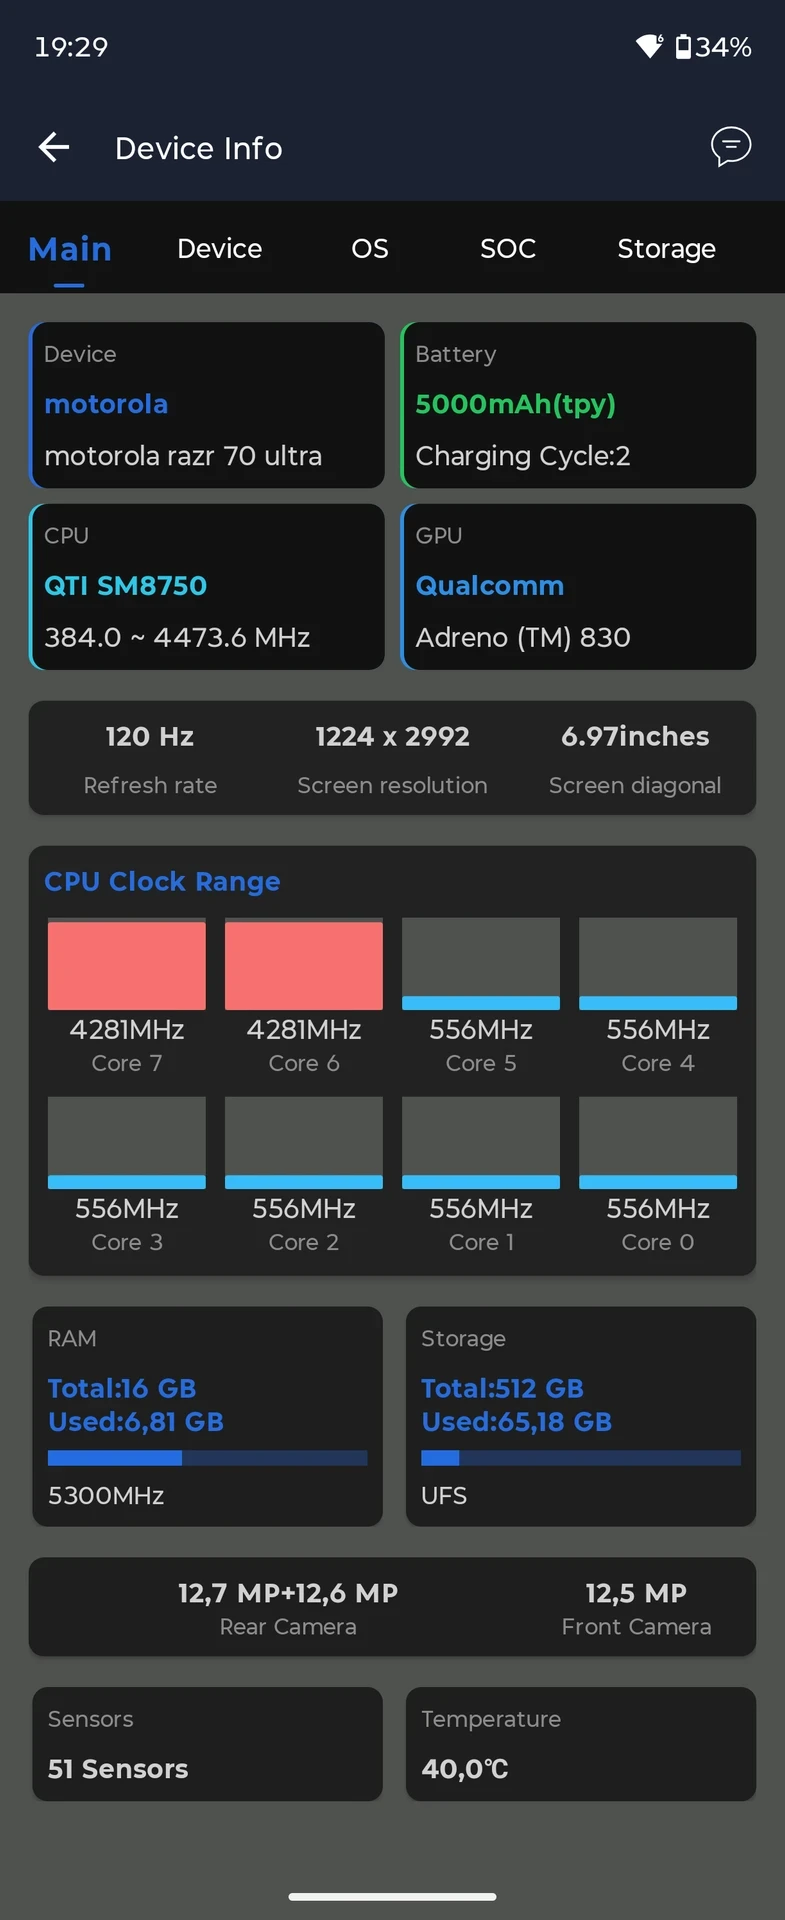Viewport: 785px width, 1920px height.
Task: Open the Battery 5000mAh card
Action: click(578, 405)
